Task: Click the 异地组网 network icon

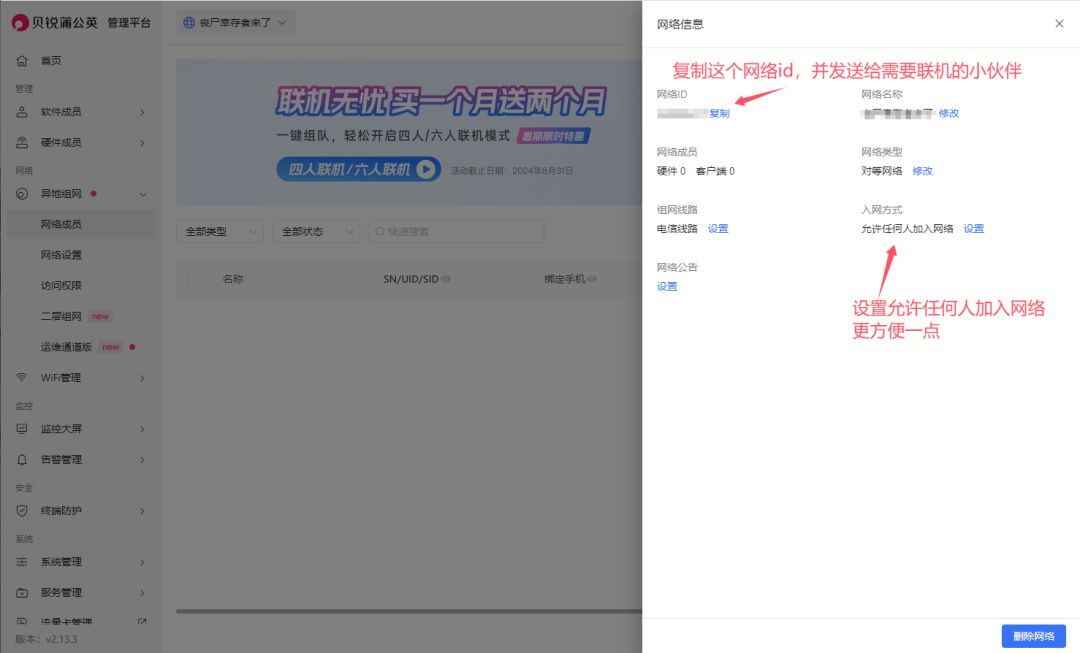Action: coord(22,194)
